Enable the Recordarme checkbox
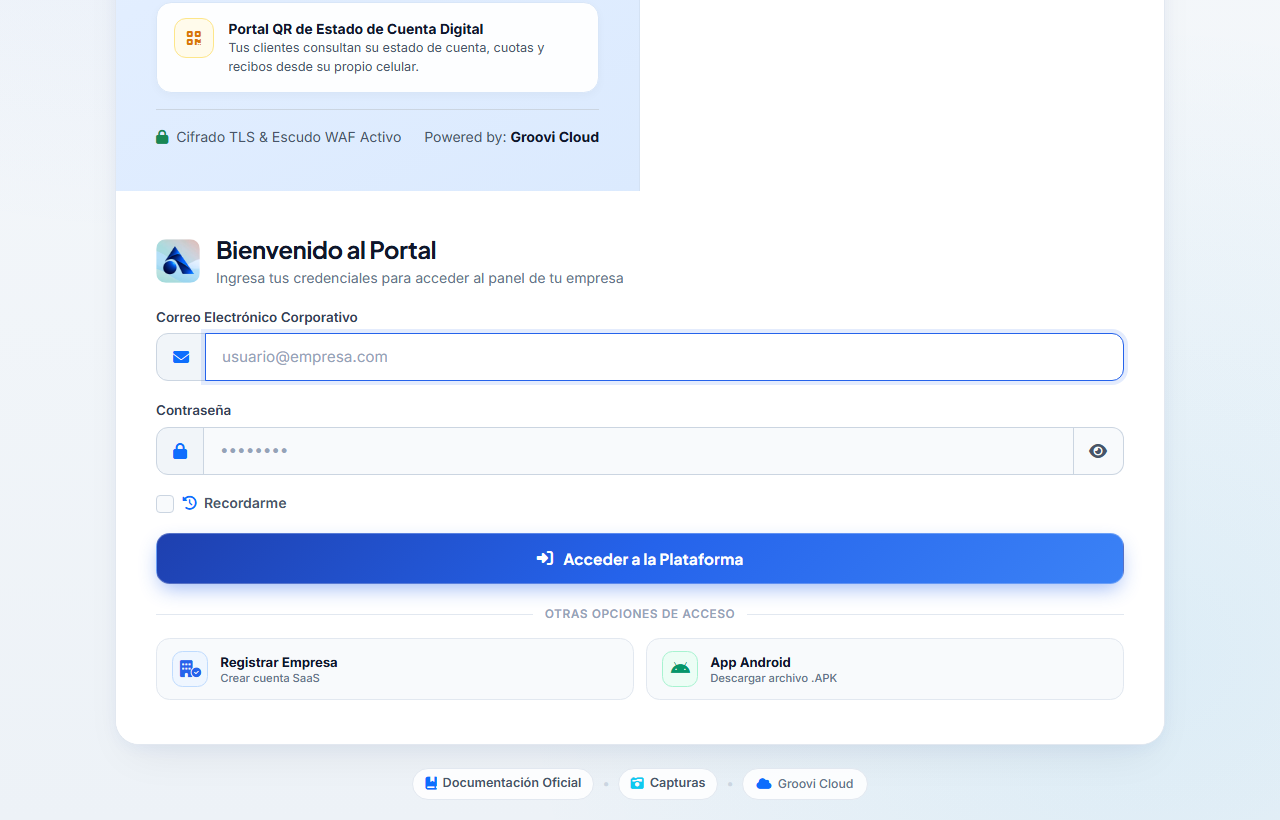1280x820 pixels. coord(165,504)
